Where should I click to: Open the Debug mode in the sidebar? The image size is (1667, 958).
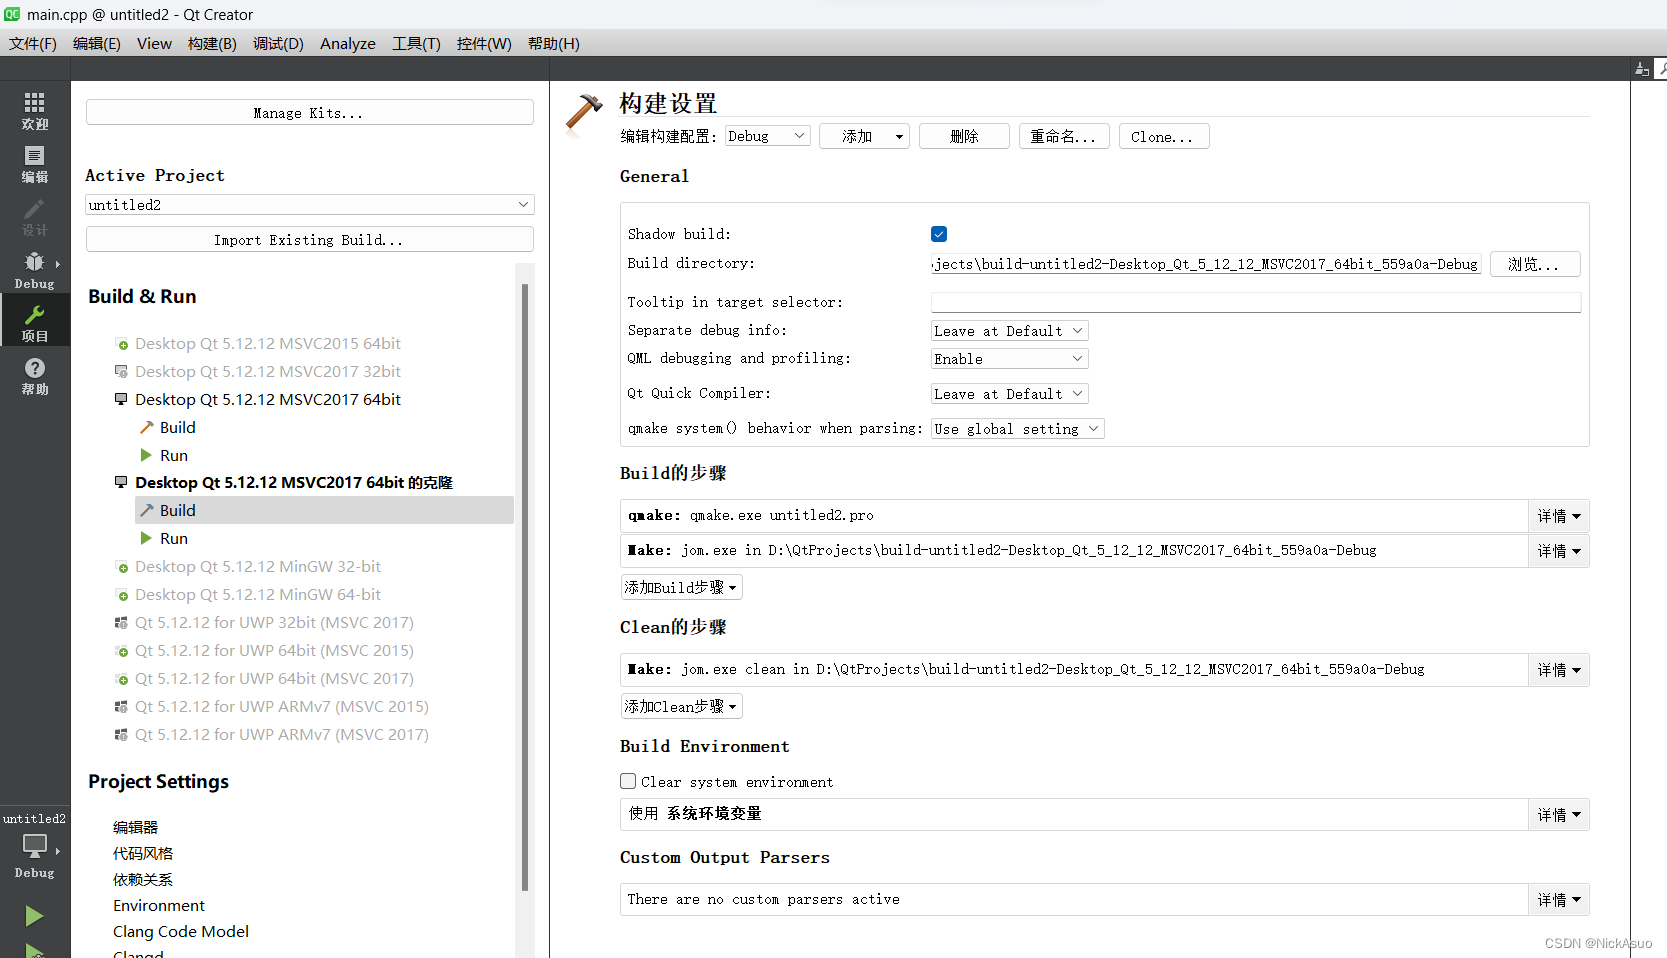(35, 270)
